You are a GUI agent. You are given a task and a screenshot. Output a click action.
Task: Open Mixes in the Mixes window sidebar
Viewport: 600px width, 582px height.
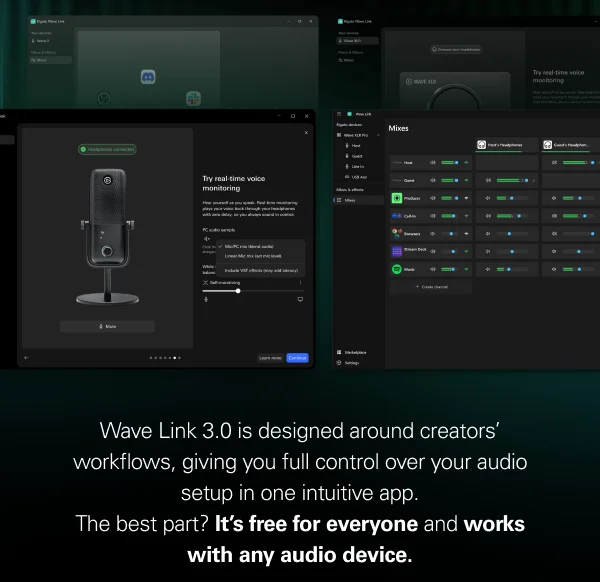tap(359, 200)
